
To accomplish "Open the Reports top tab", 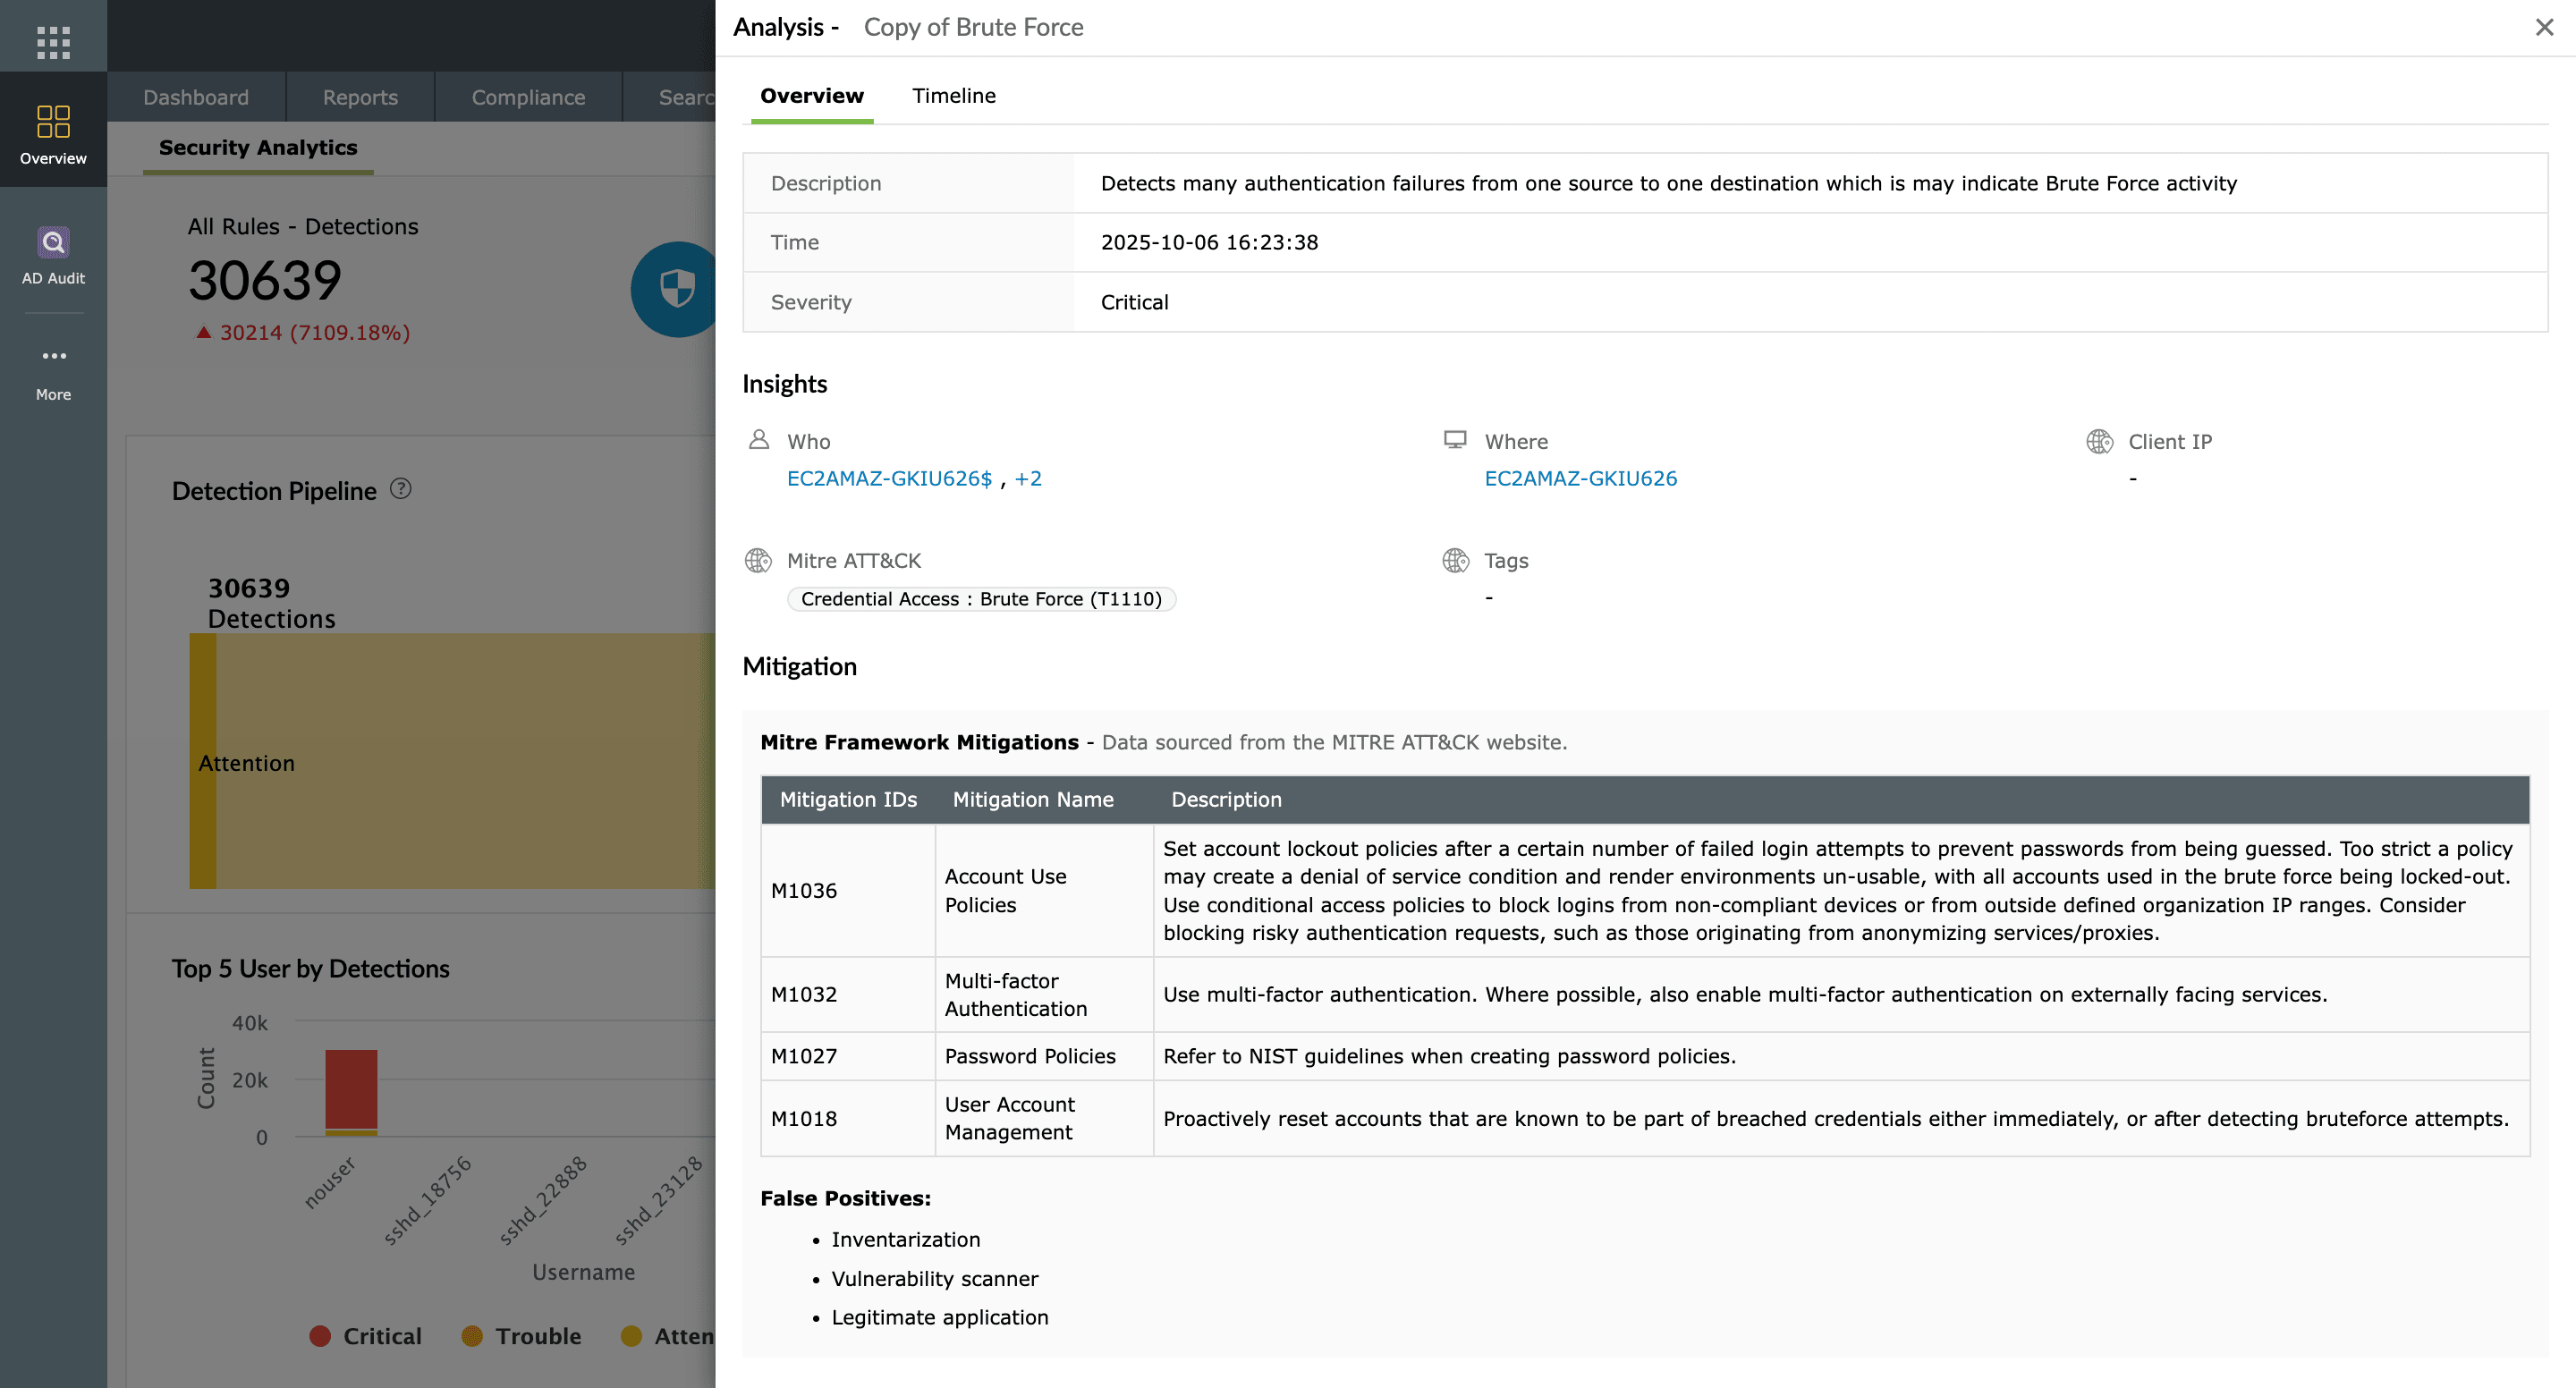I will tap(360, 97).
